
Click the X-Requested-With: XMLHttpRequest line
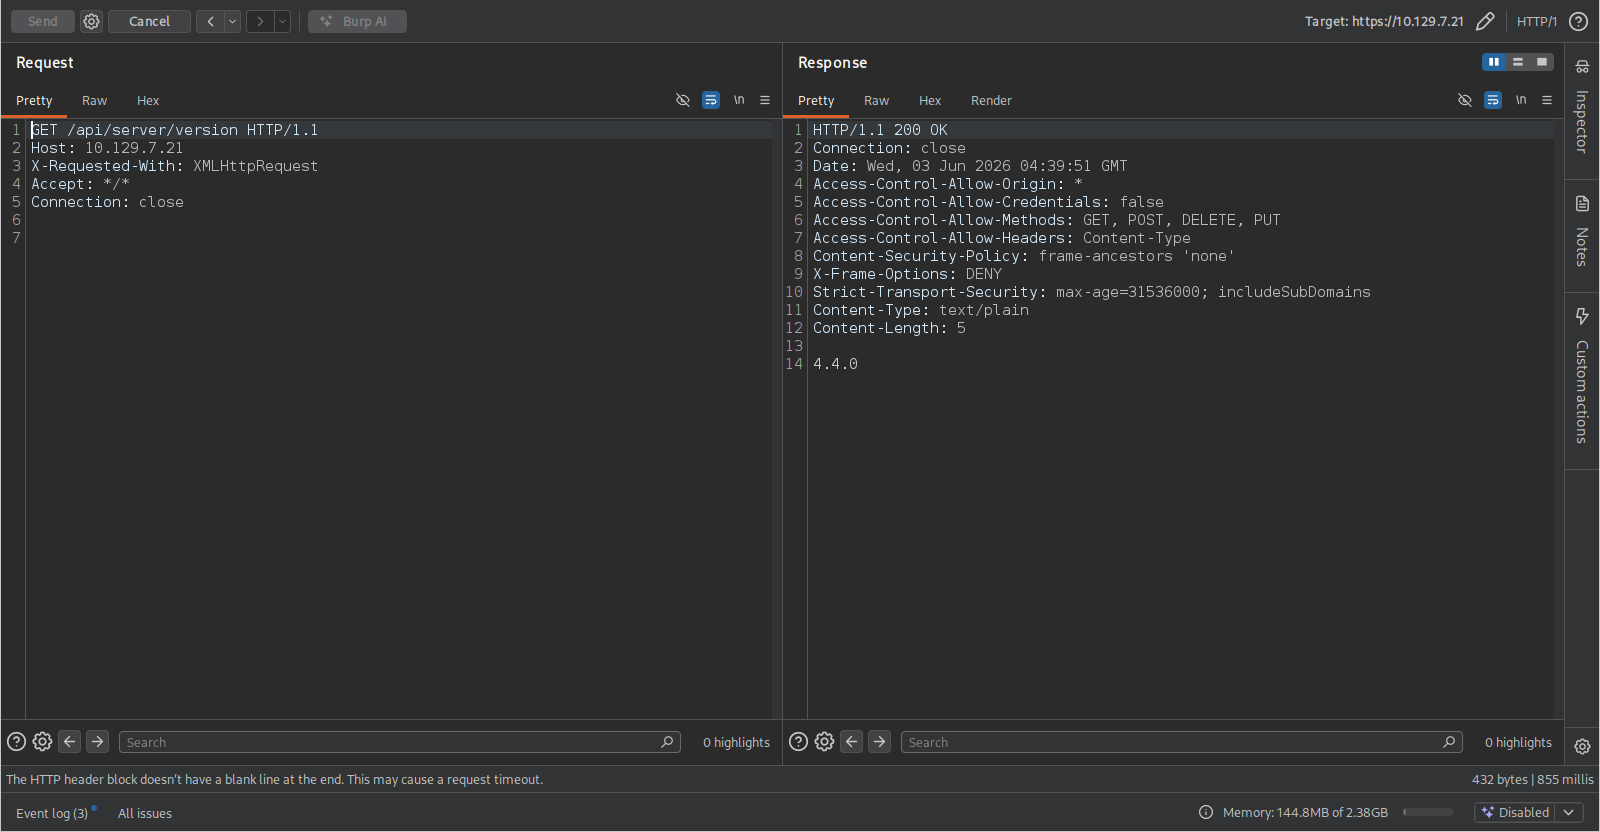pyautogui.click(x=174, y=166)
